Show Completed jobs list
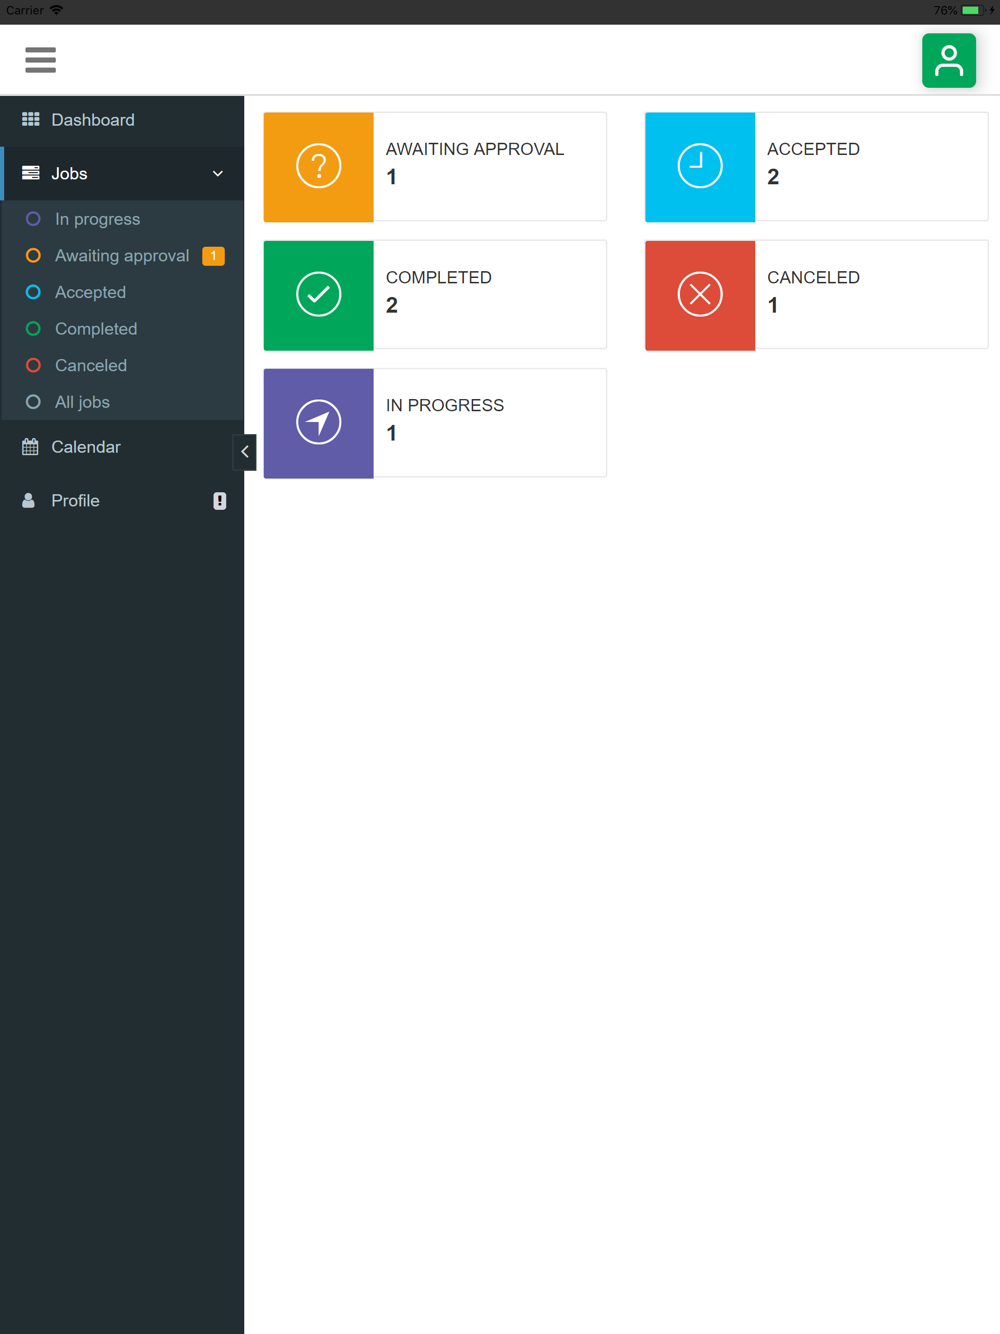This screenshot has width=1000, height=1334. coord(122,329)
